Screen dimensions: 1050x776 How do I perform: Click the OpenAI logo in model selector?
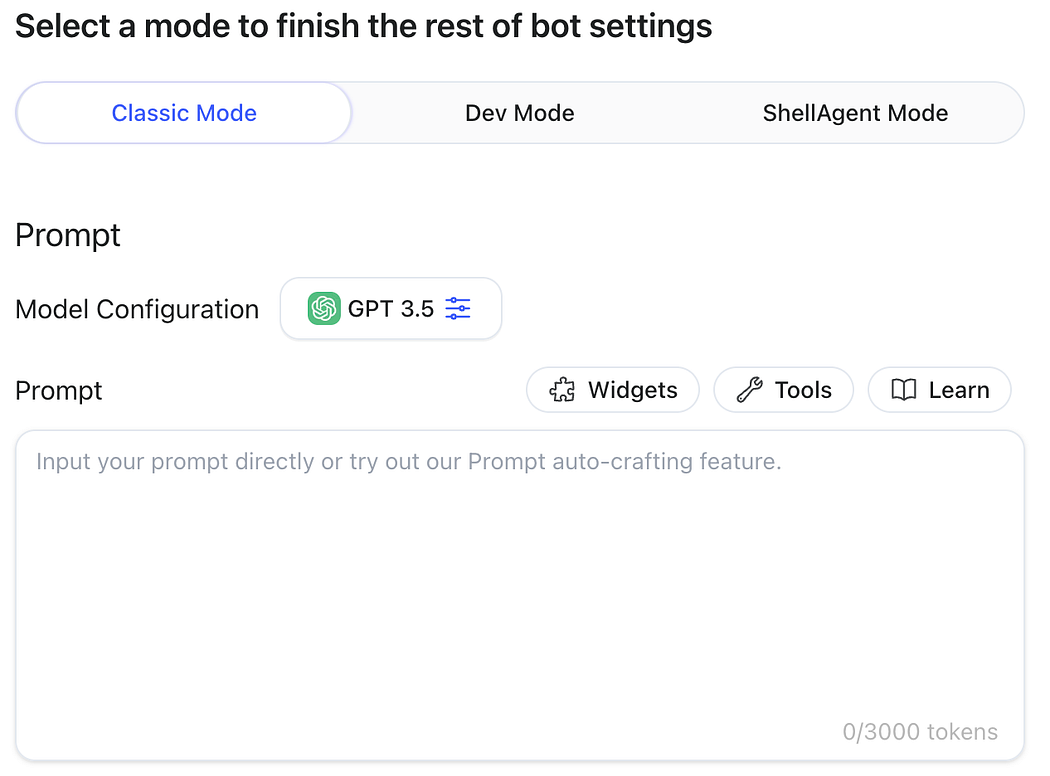tap(324, 309)
